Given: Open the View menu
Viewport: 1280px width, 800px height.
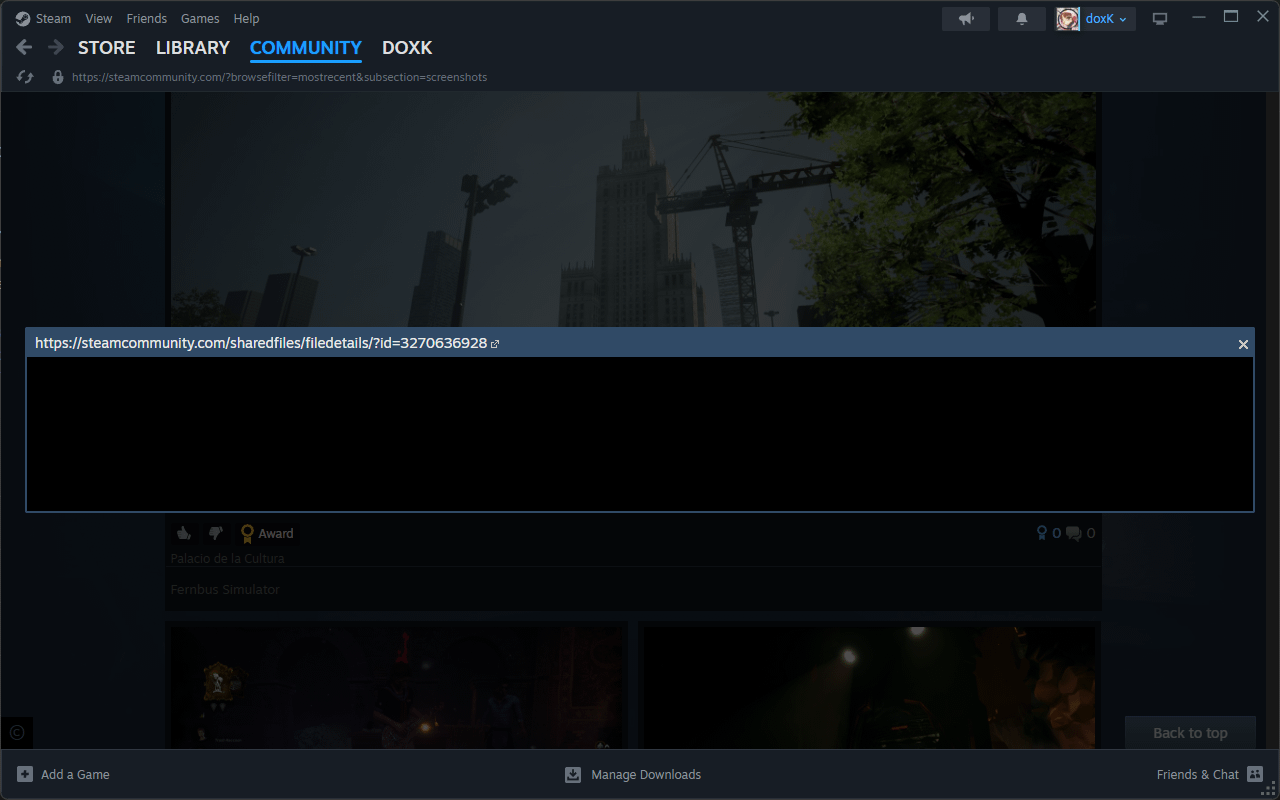Looking at the screenshot, I should pyautogui.click(x=99, y=19).
